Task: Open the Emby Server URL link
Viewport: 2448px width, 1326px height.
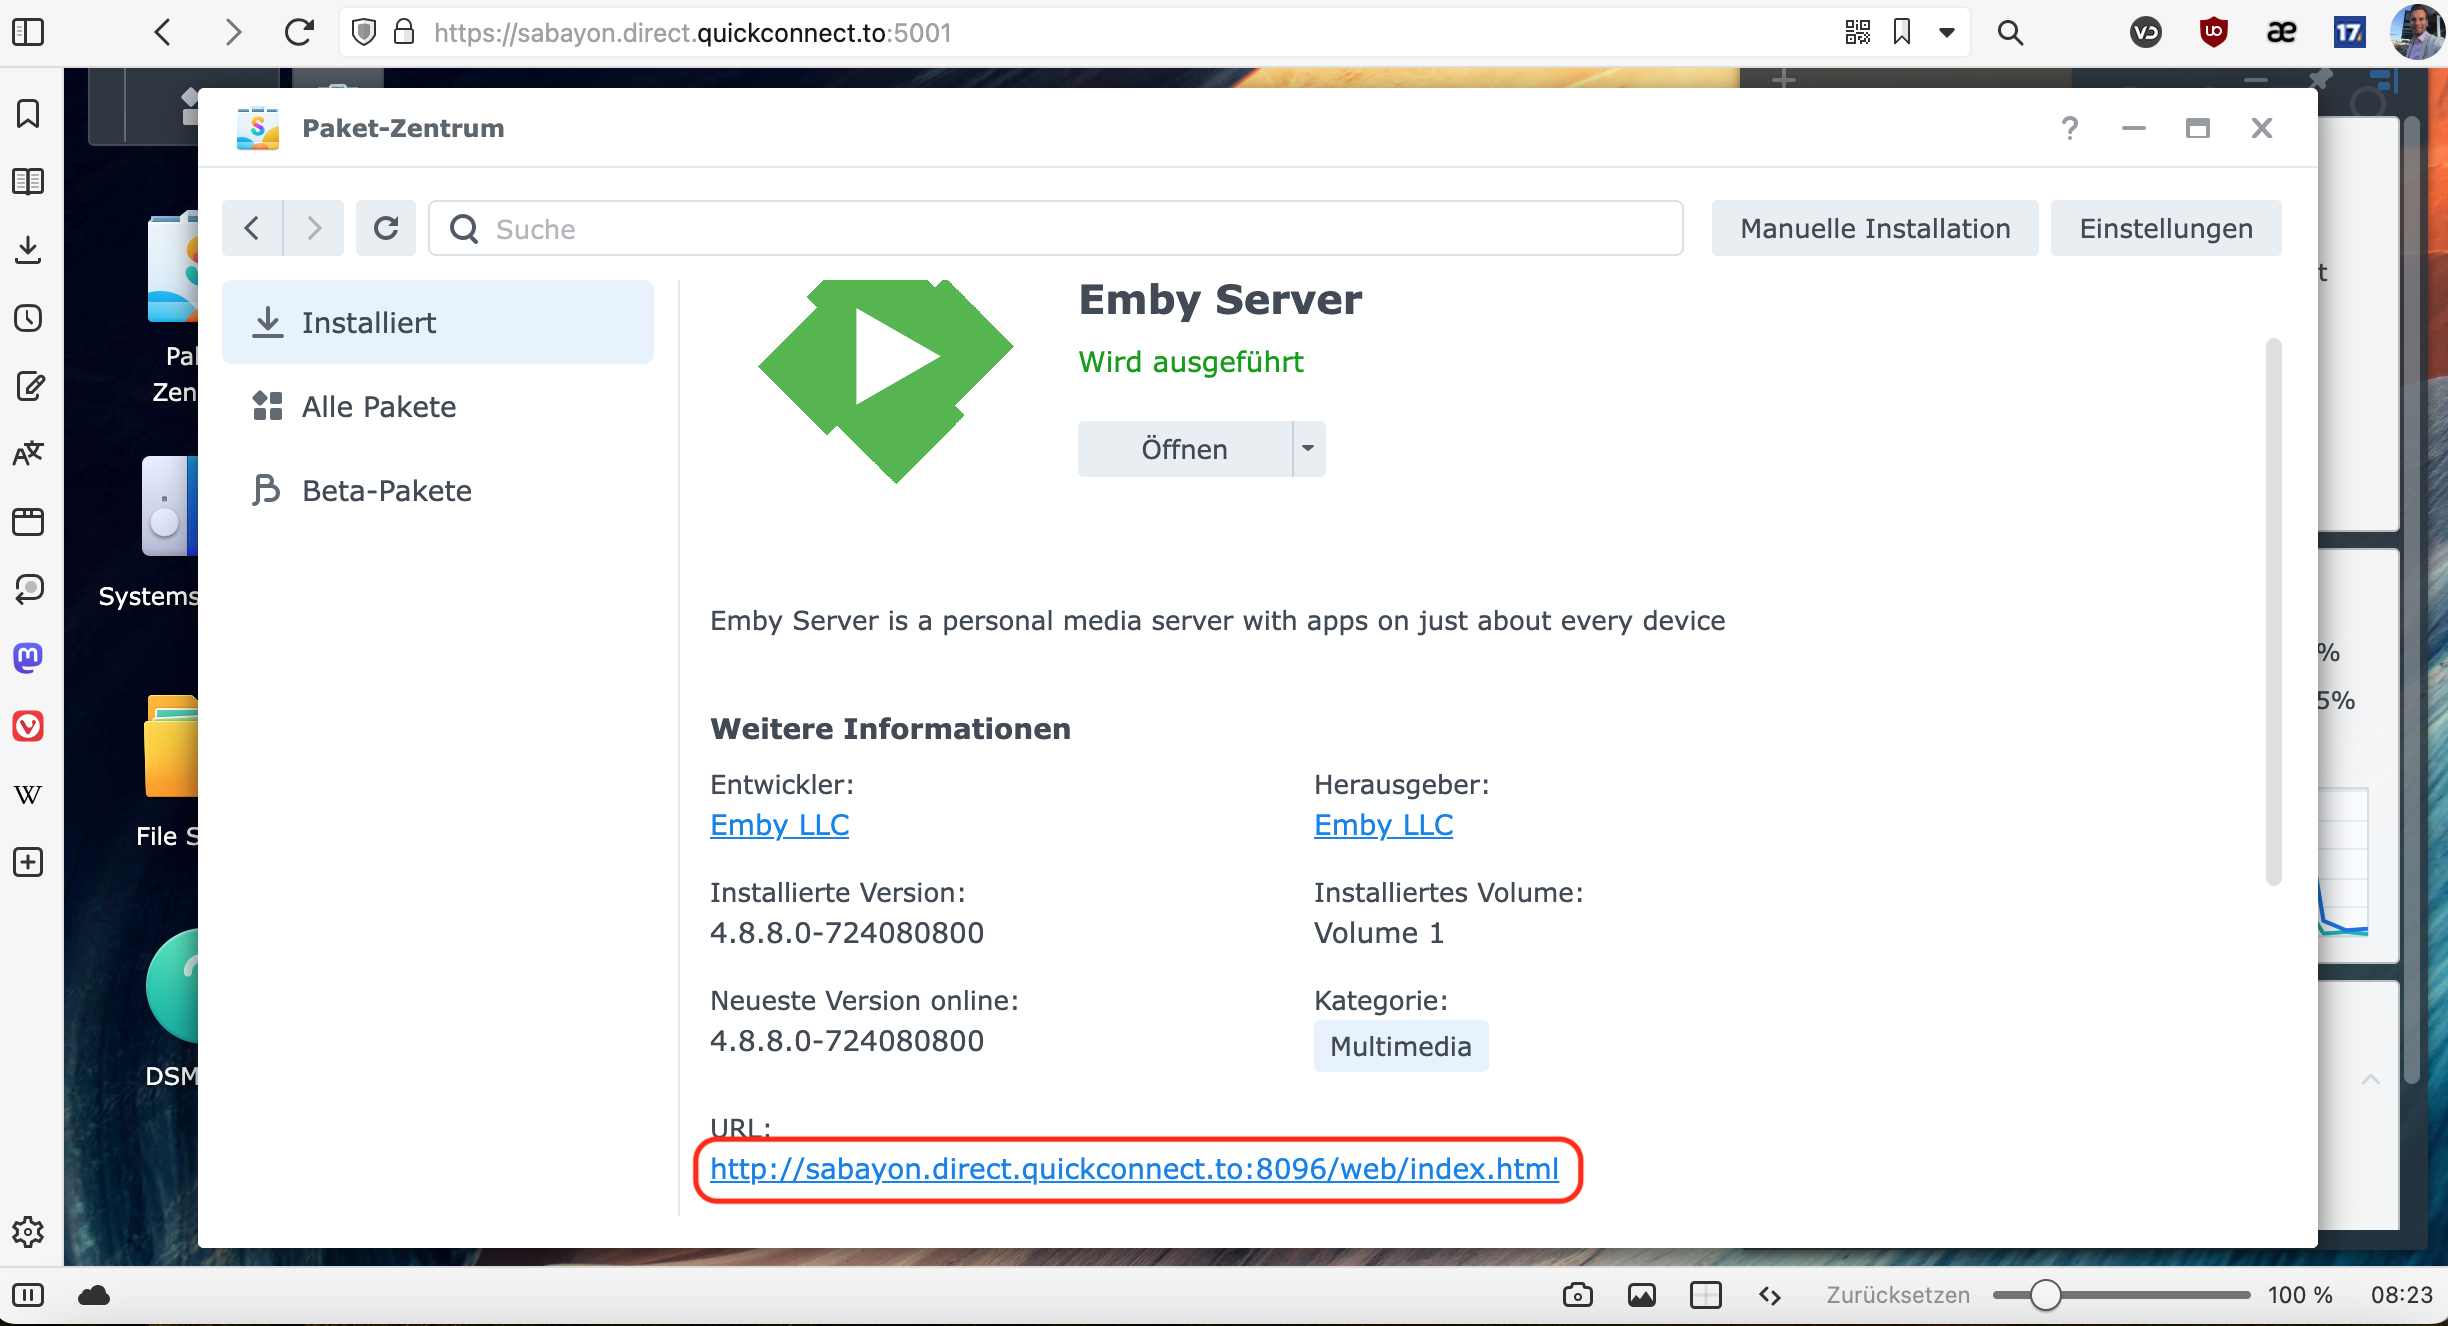Action: point(1134,1169)
